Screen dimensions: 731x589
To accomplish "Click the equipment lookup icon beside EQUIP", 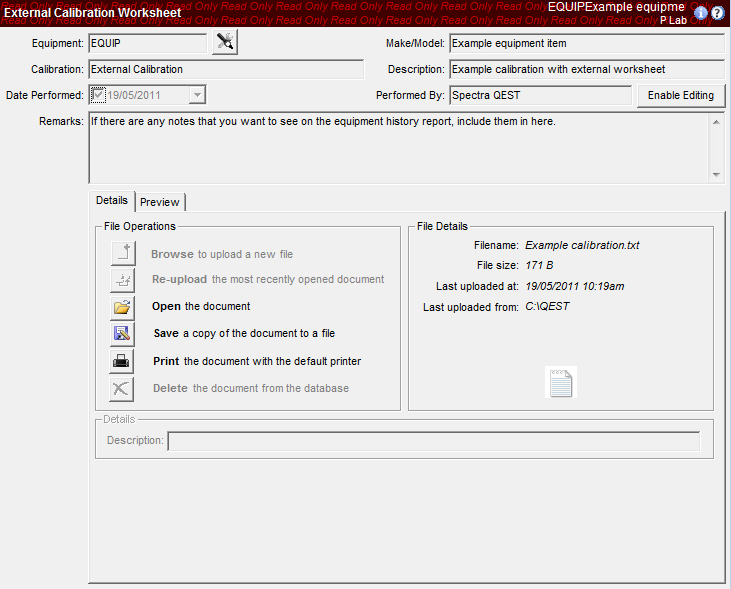I will point(226,43).
